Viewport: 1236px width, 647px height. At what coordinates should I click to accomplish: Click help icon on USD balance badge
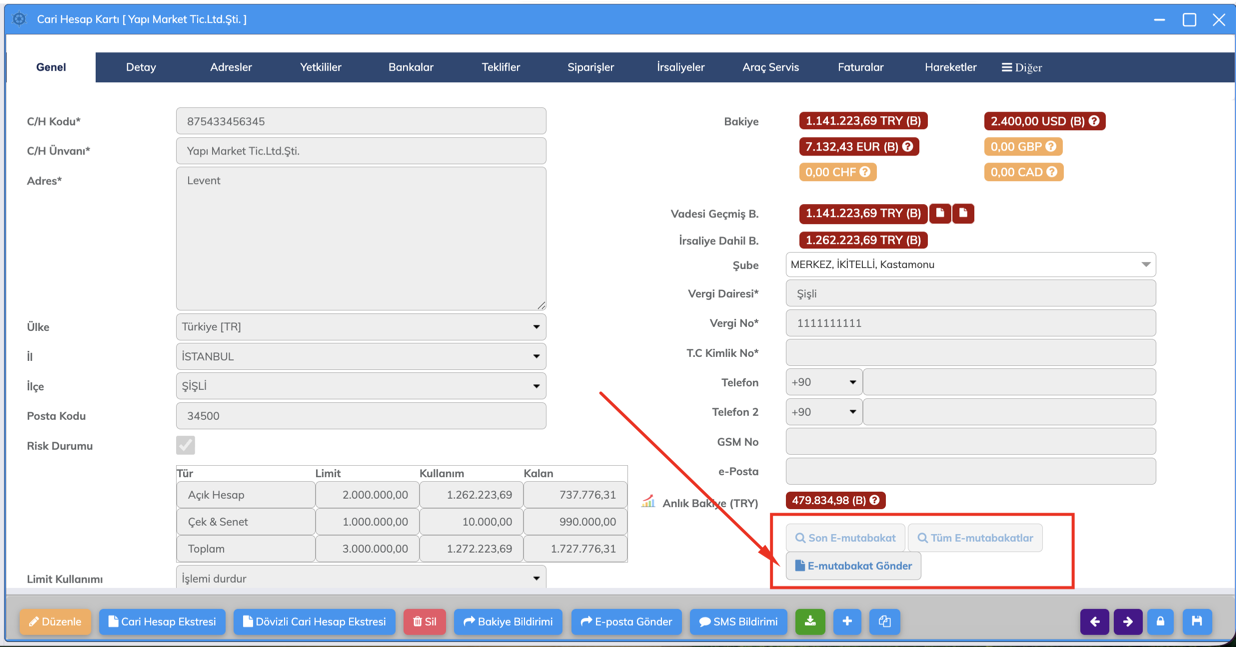(1094, 121)
